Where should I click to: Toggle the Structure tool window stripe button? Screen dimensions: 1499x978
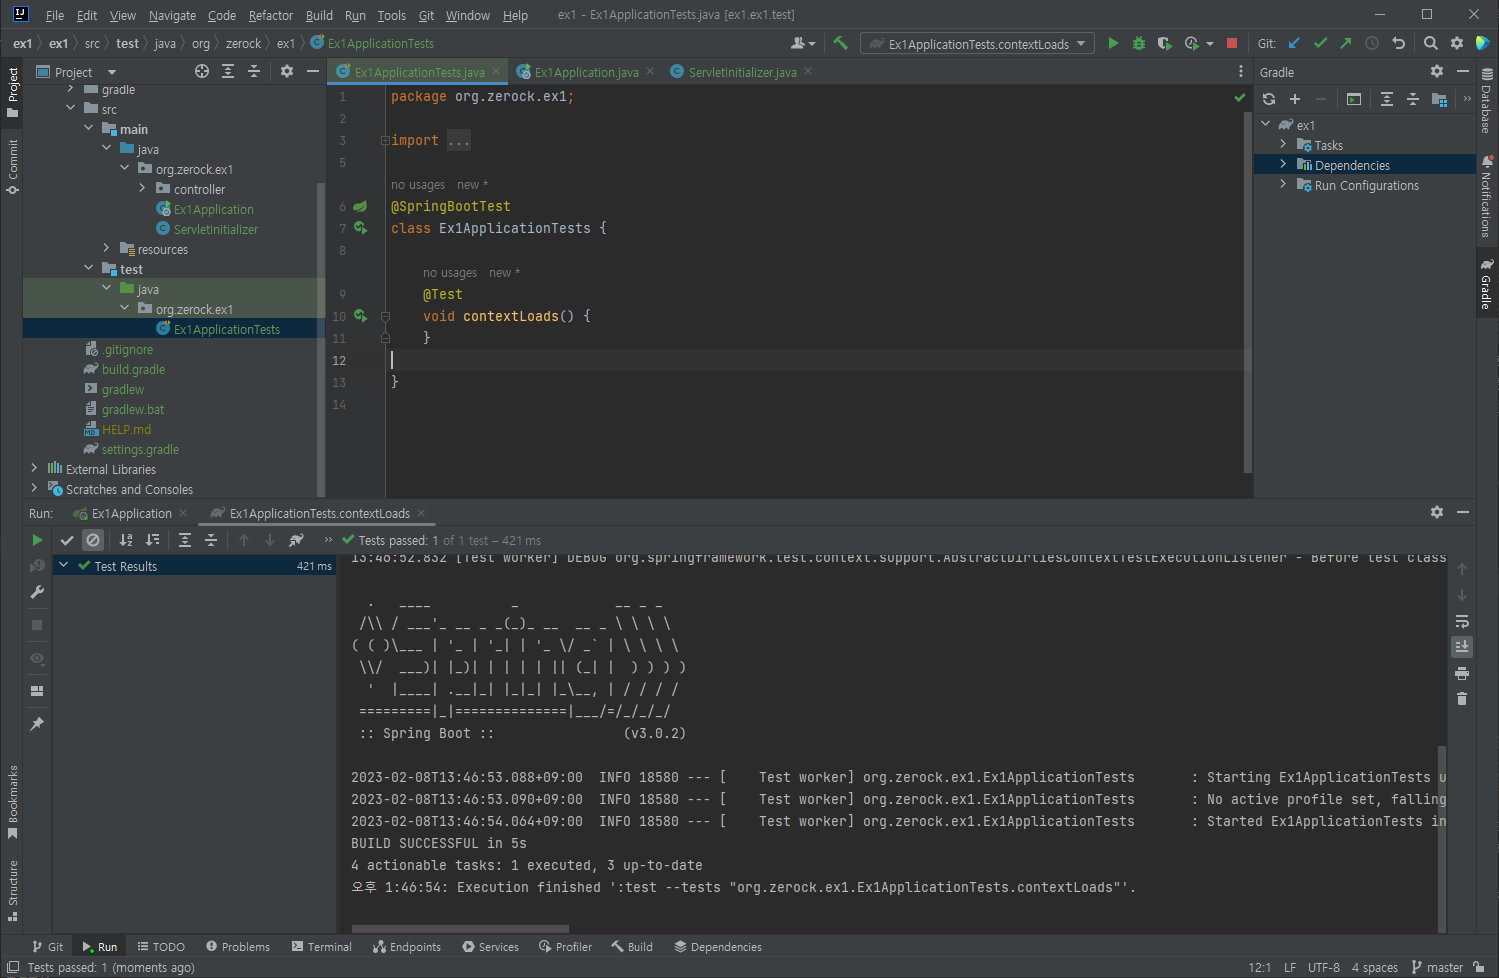coord(12,890)
